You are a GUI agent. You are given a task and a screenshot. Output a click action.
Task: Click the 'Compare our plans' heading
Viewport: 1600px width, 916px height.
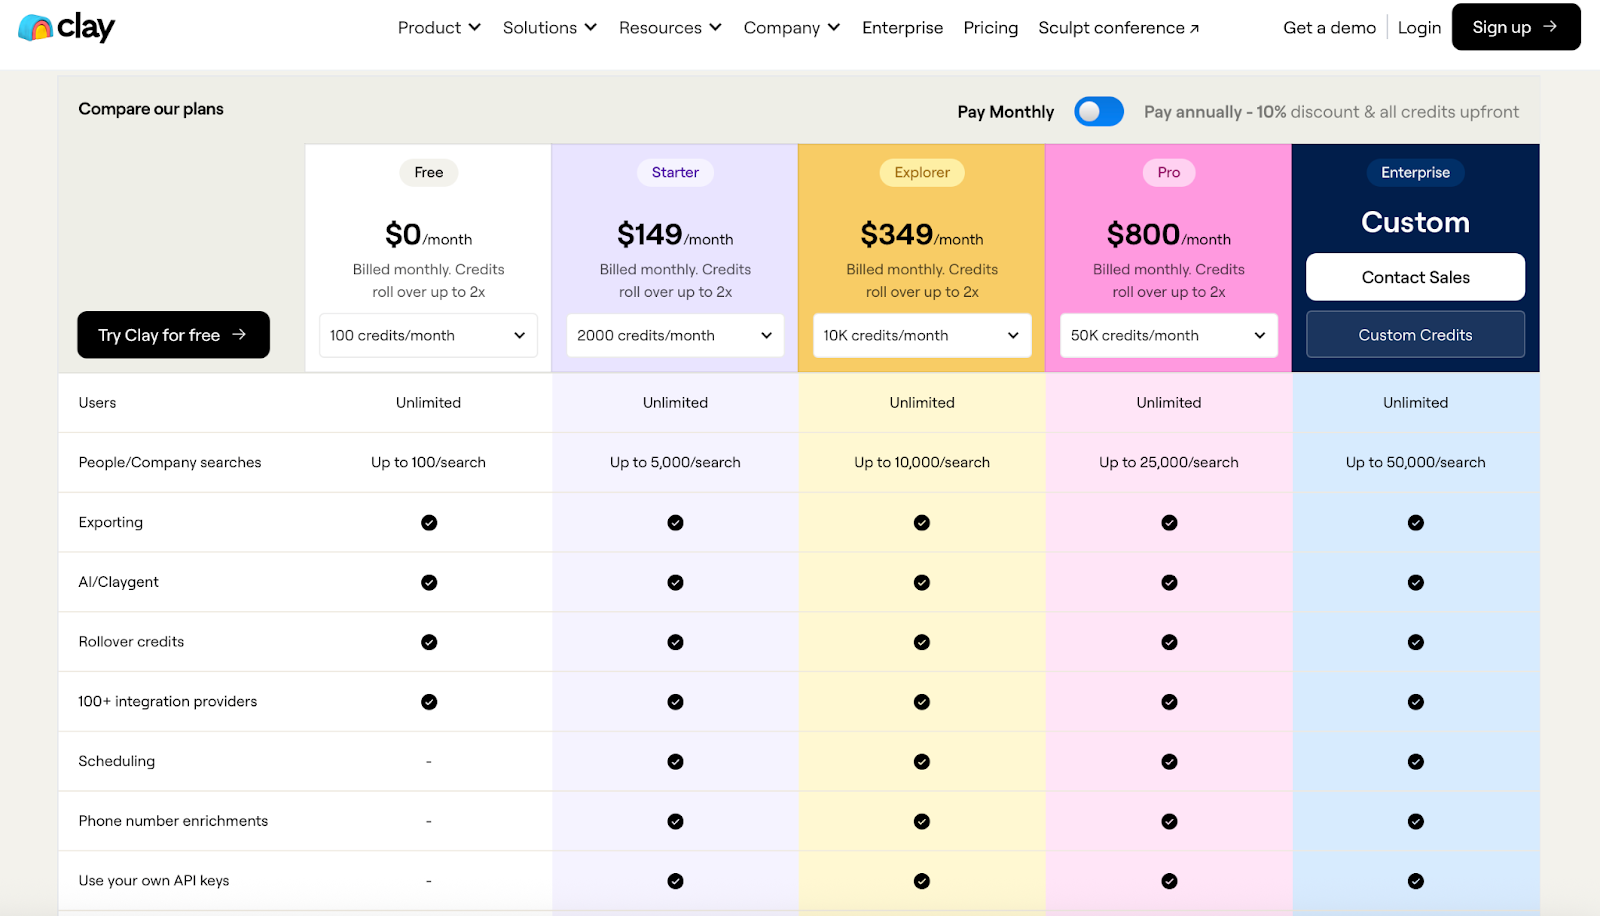(x=151, y=109)
